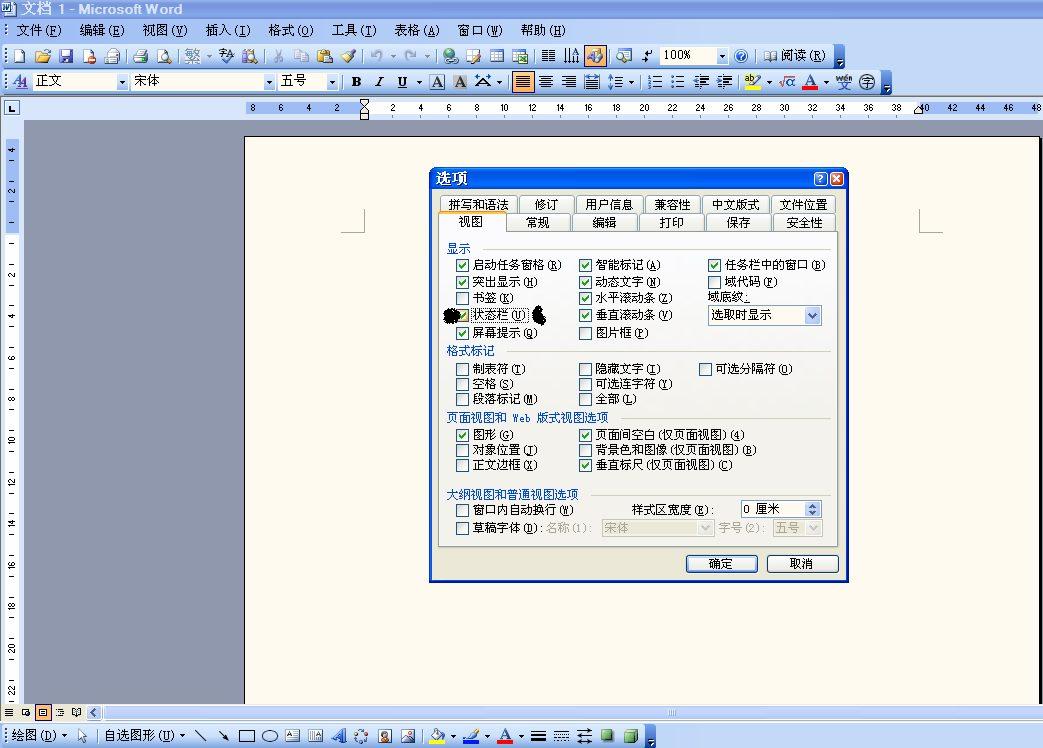Open the zoom 100% dropdown
1043x748 pixels.
click(x=722, y=56)
